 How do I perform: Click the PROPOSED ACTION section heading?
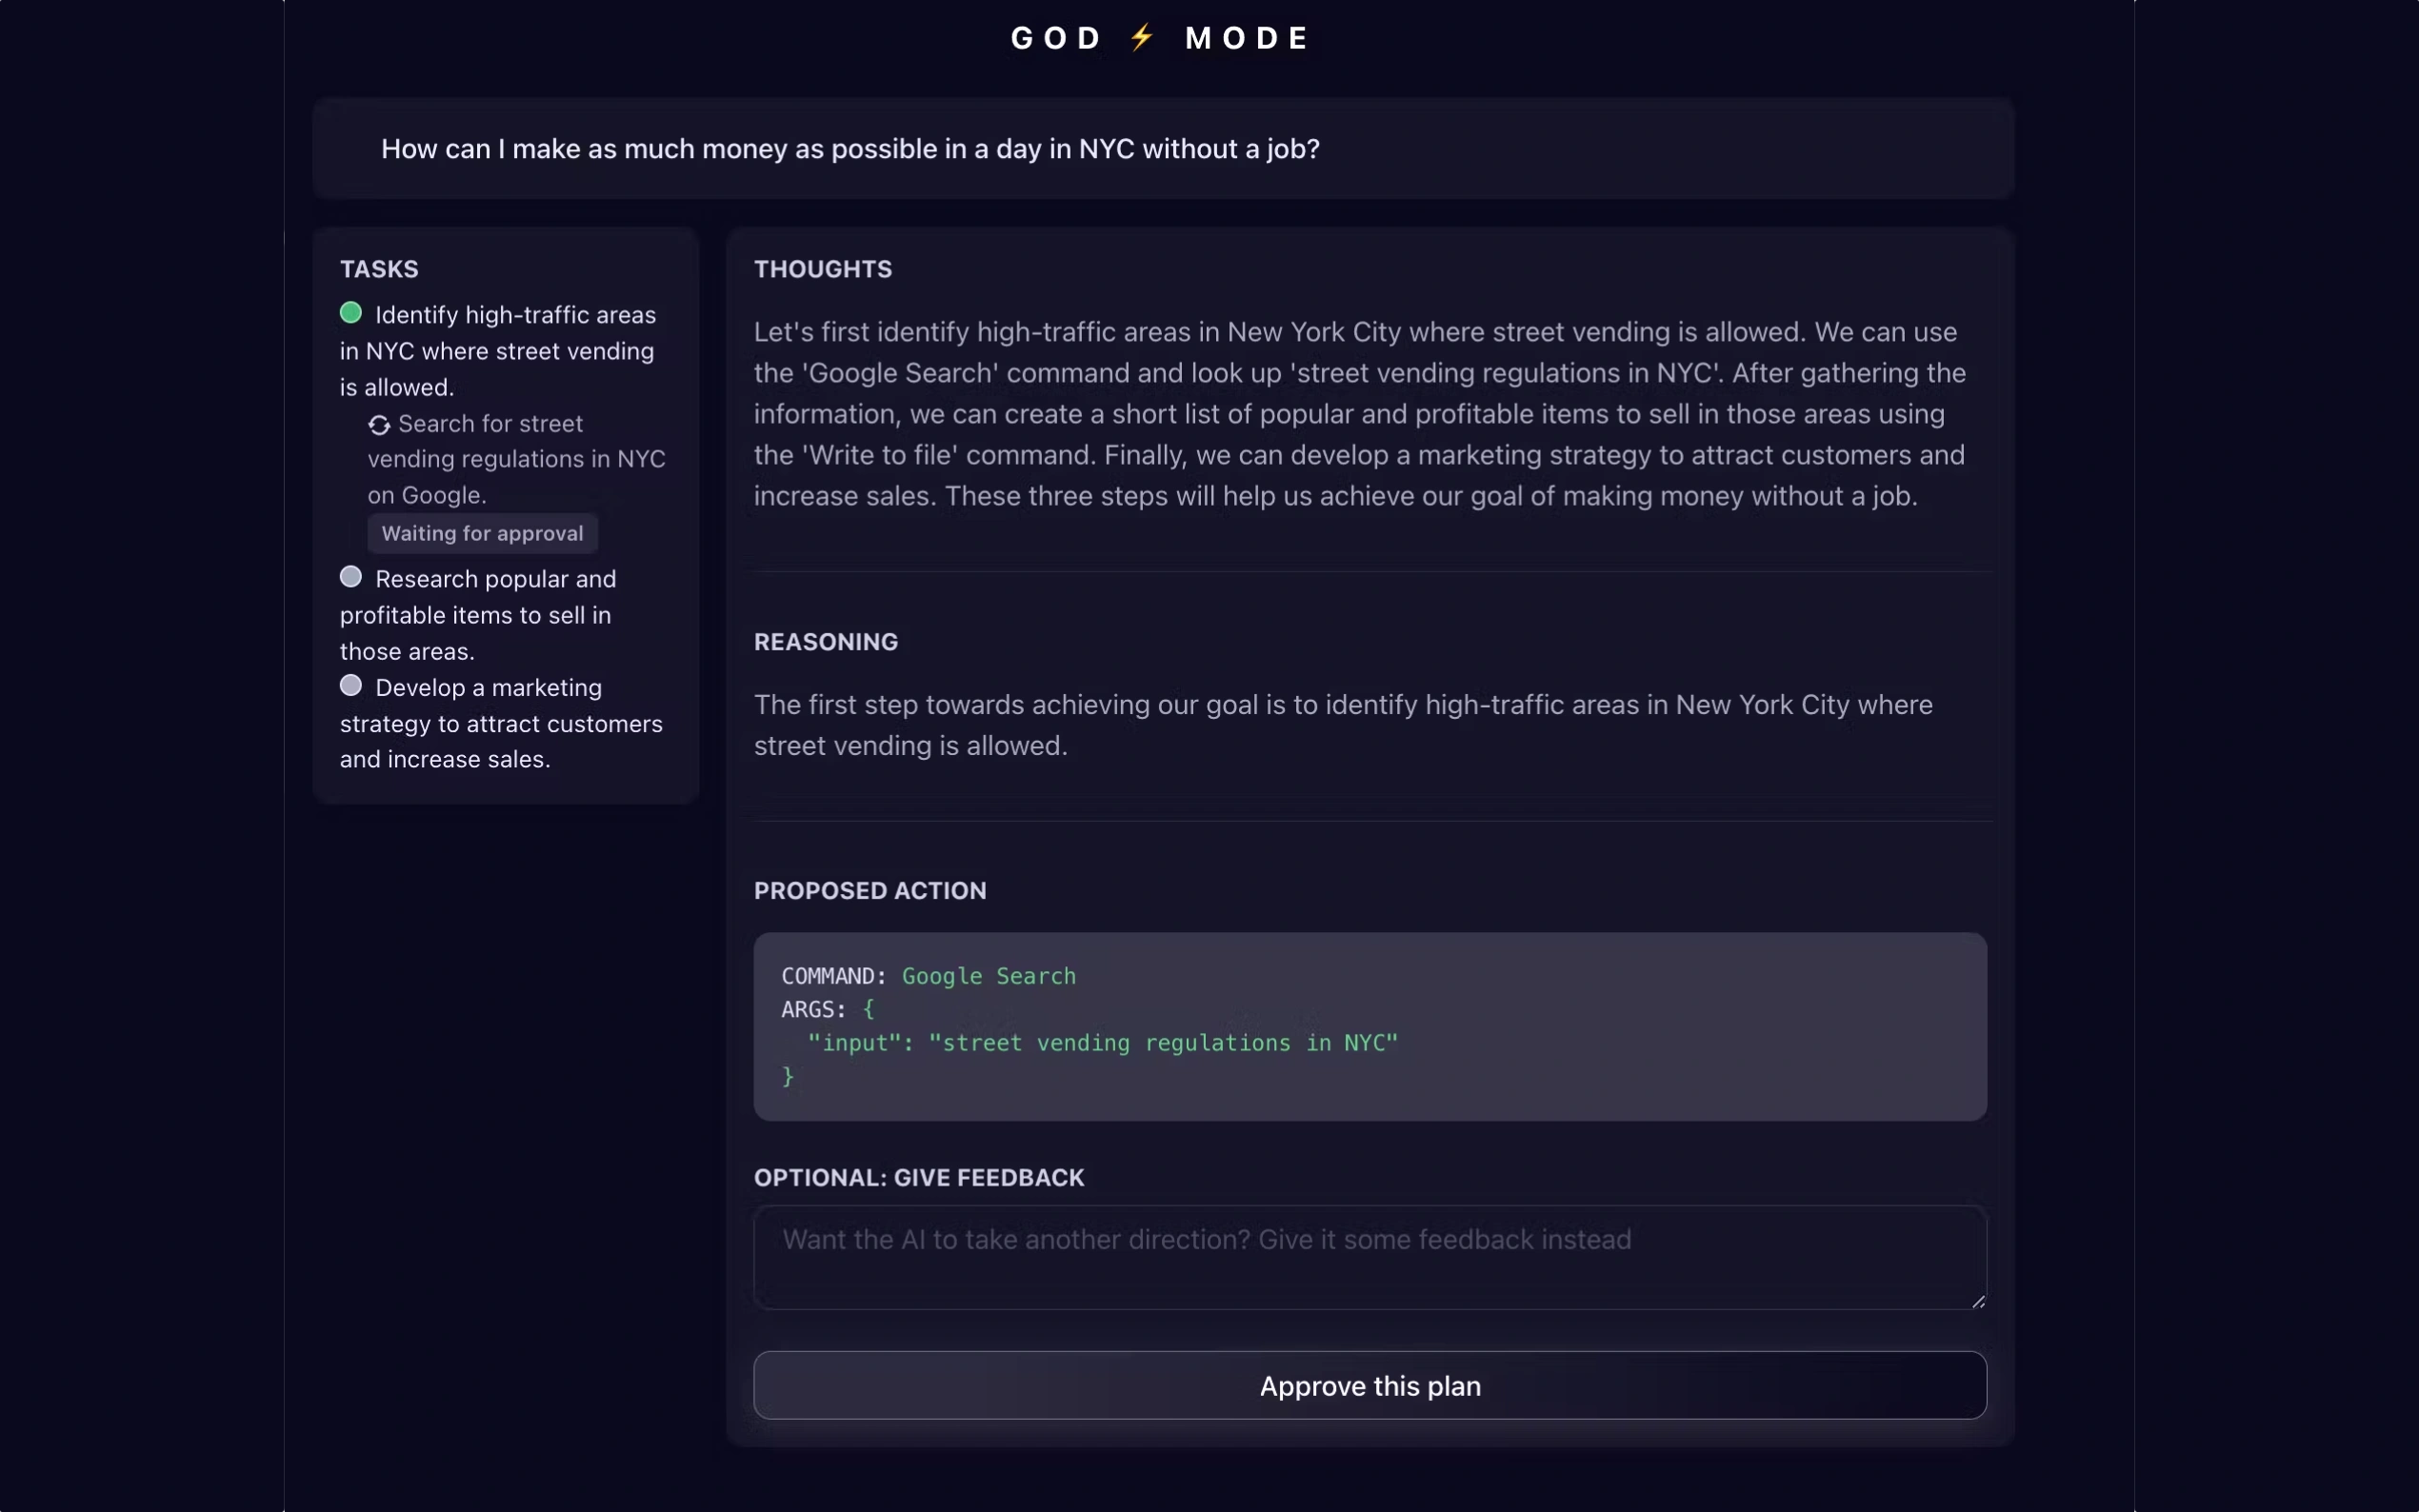869,890
